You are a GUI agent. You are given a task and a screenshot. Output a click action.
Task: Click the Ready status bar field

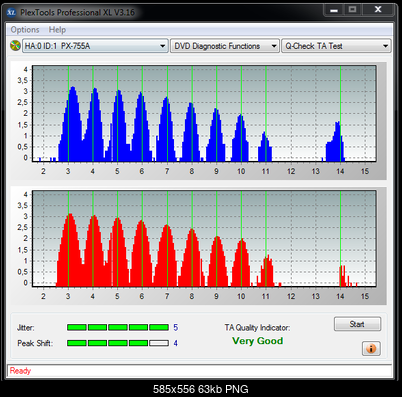click(199, 371)
